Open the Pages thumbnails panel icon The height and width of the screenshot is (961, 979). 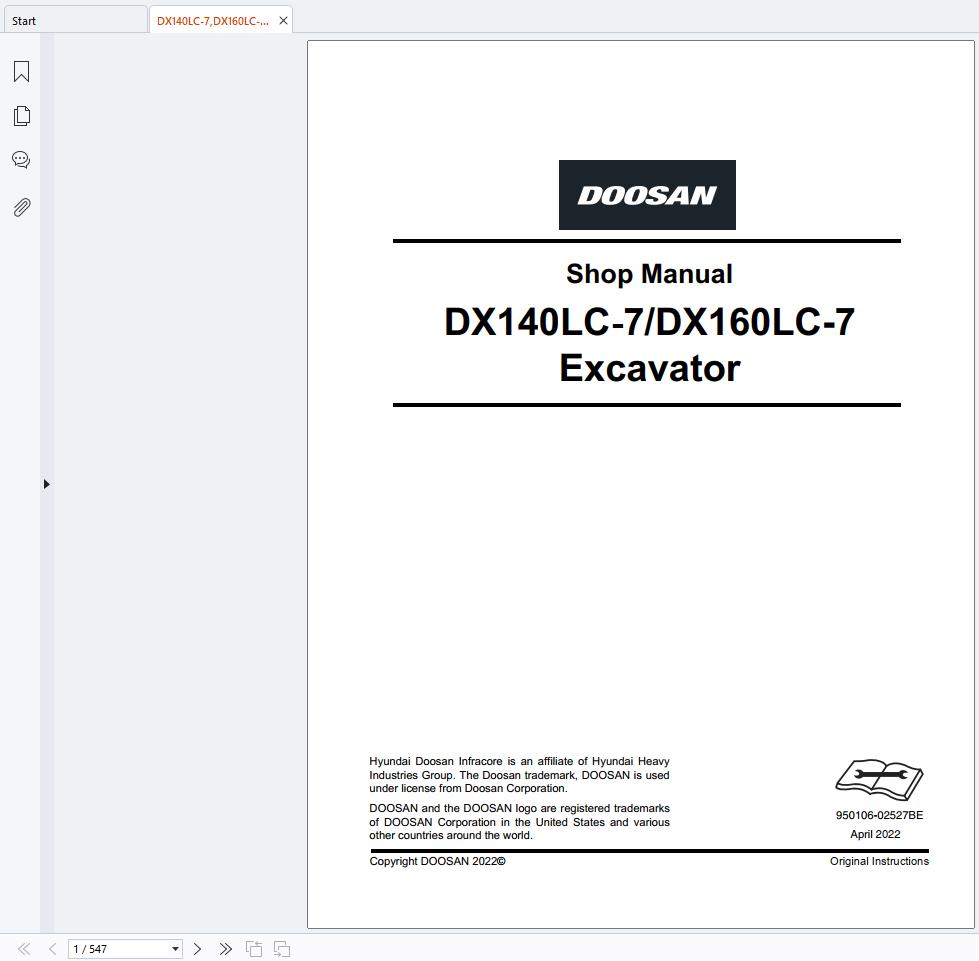pyautogui.click(x=21, y=116)
